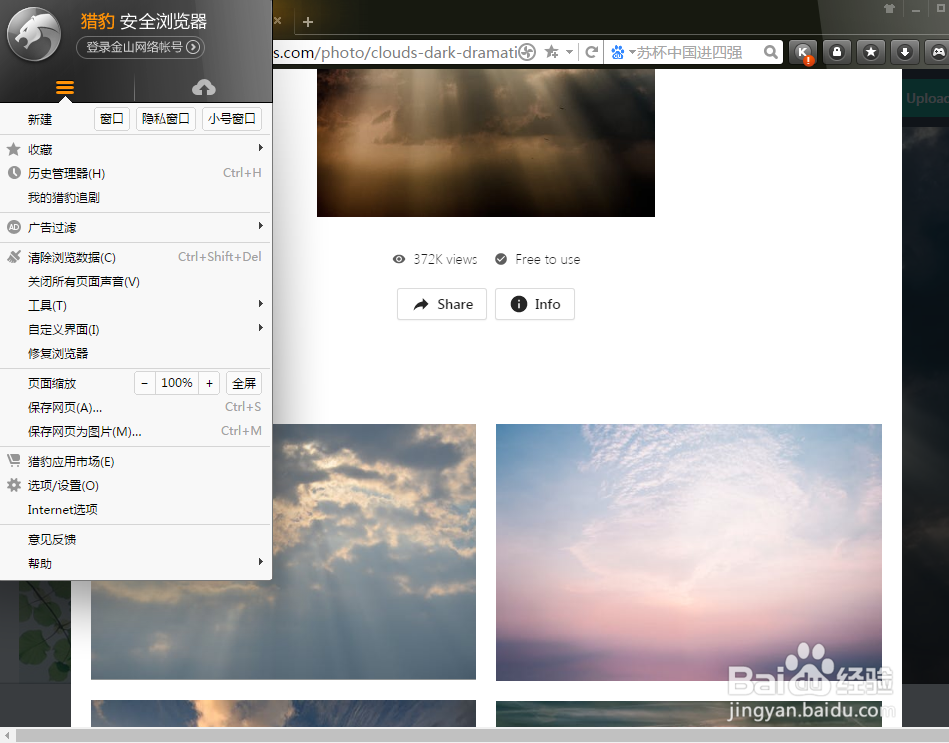Click the Liebao leopard logo icon
The width and height of the screenshot is (949, 743).
(34, 34)
